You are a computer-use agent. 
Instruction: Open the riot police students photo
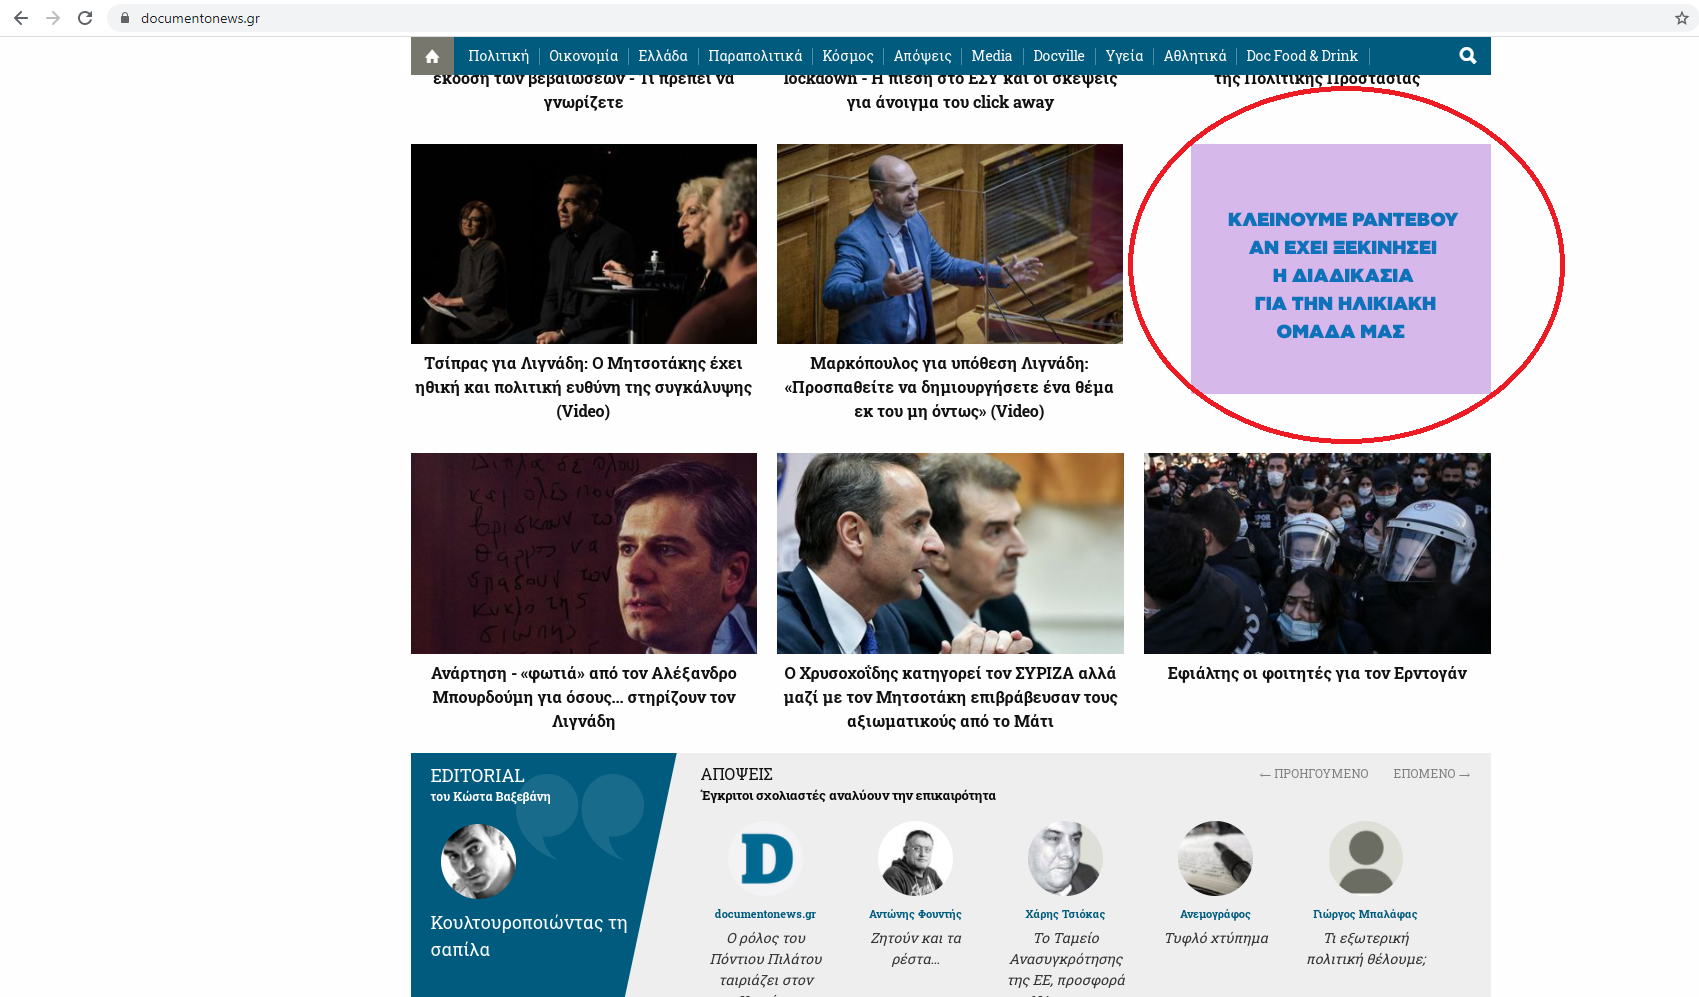pyautogui.click(x=1317, y=553)
